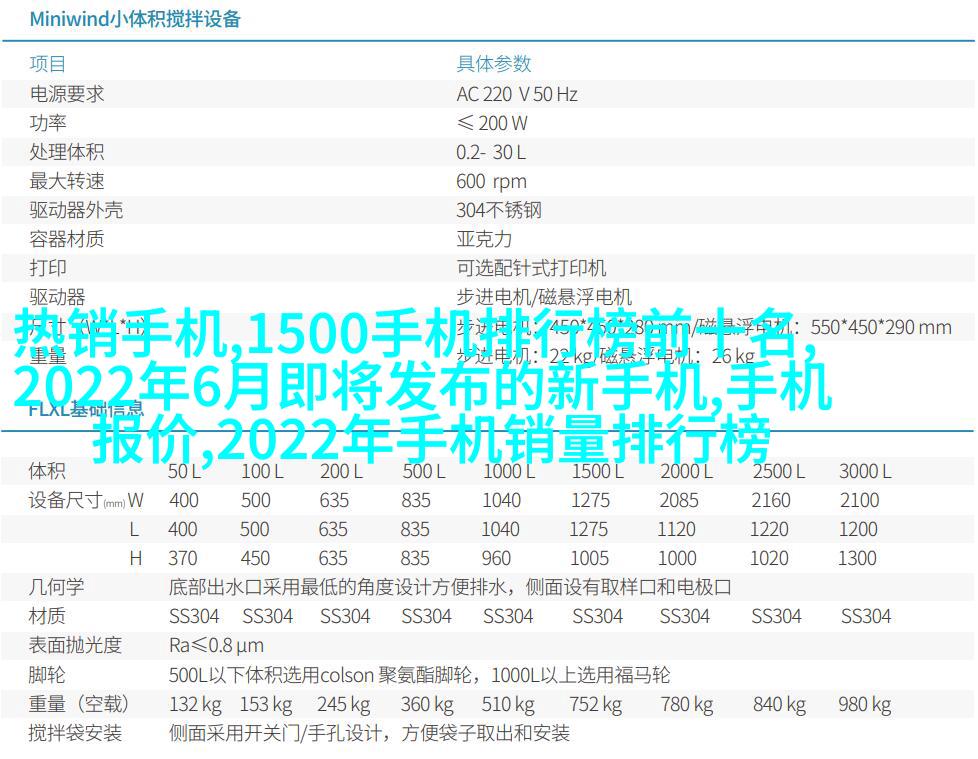Select the ≤ 200 W power value
Viewport: 978px width, 759px height.
pos(491,123)
